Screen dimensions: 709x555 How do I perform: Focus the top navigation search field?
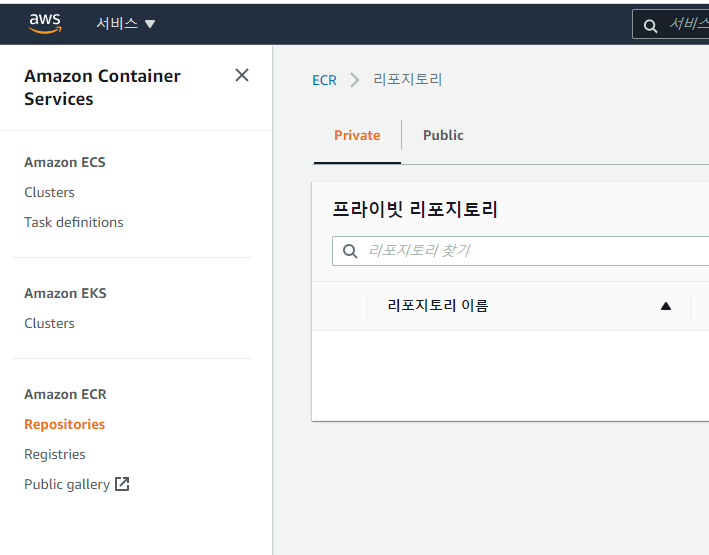click(x=688, y=25)
